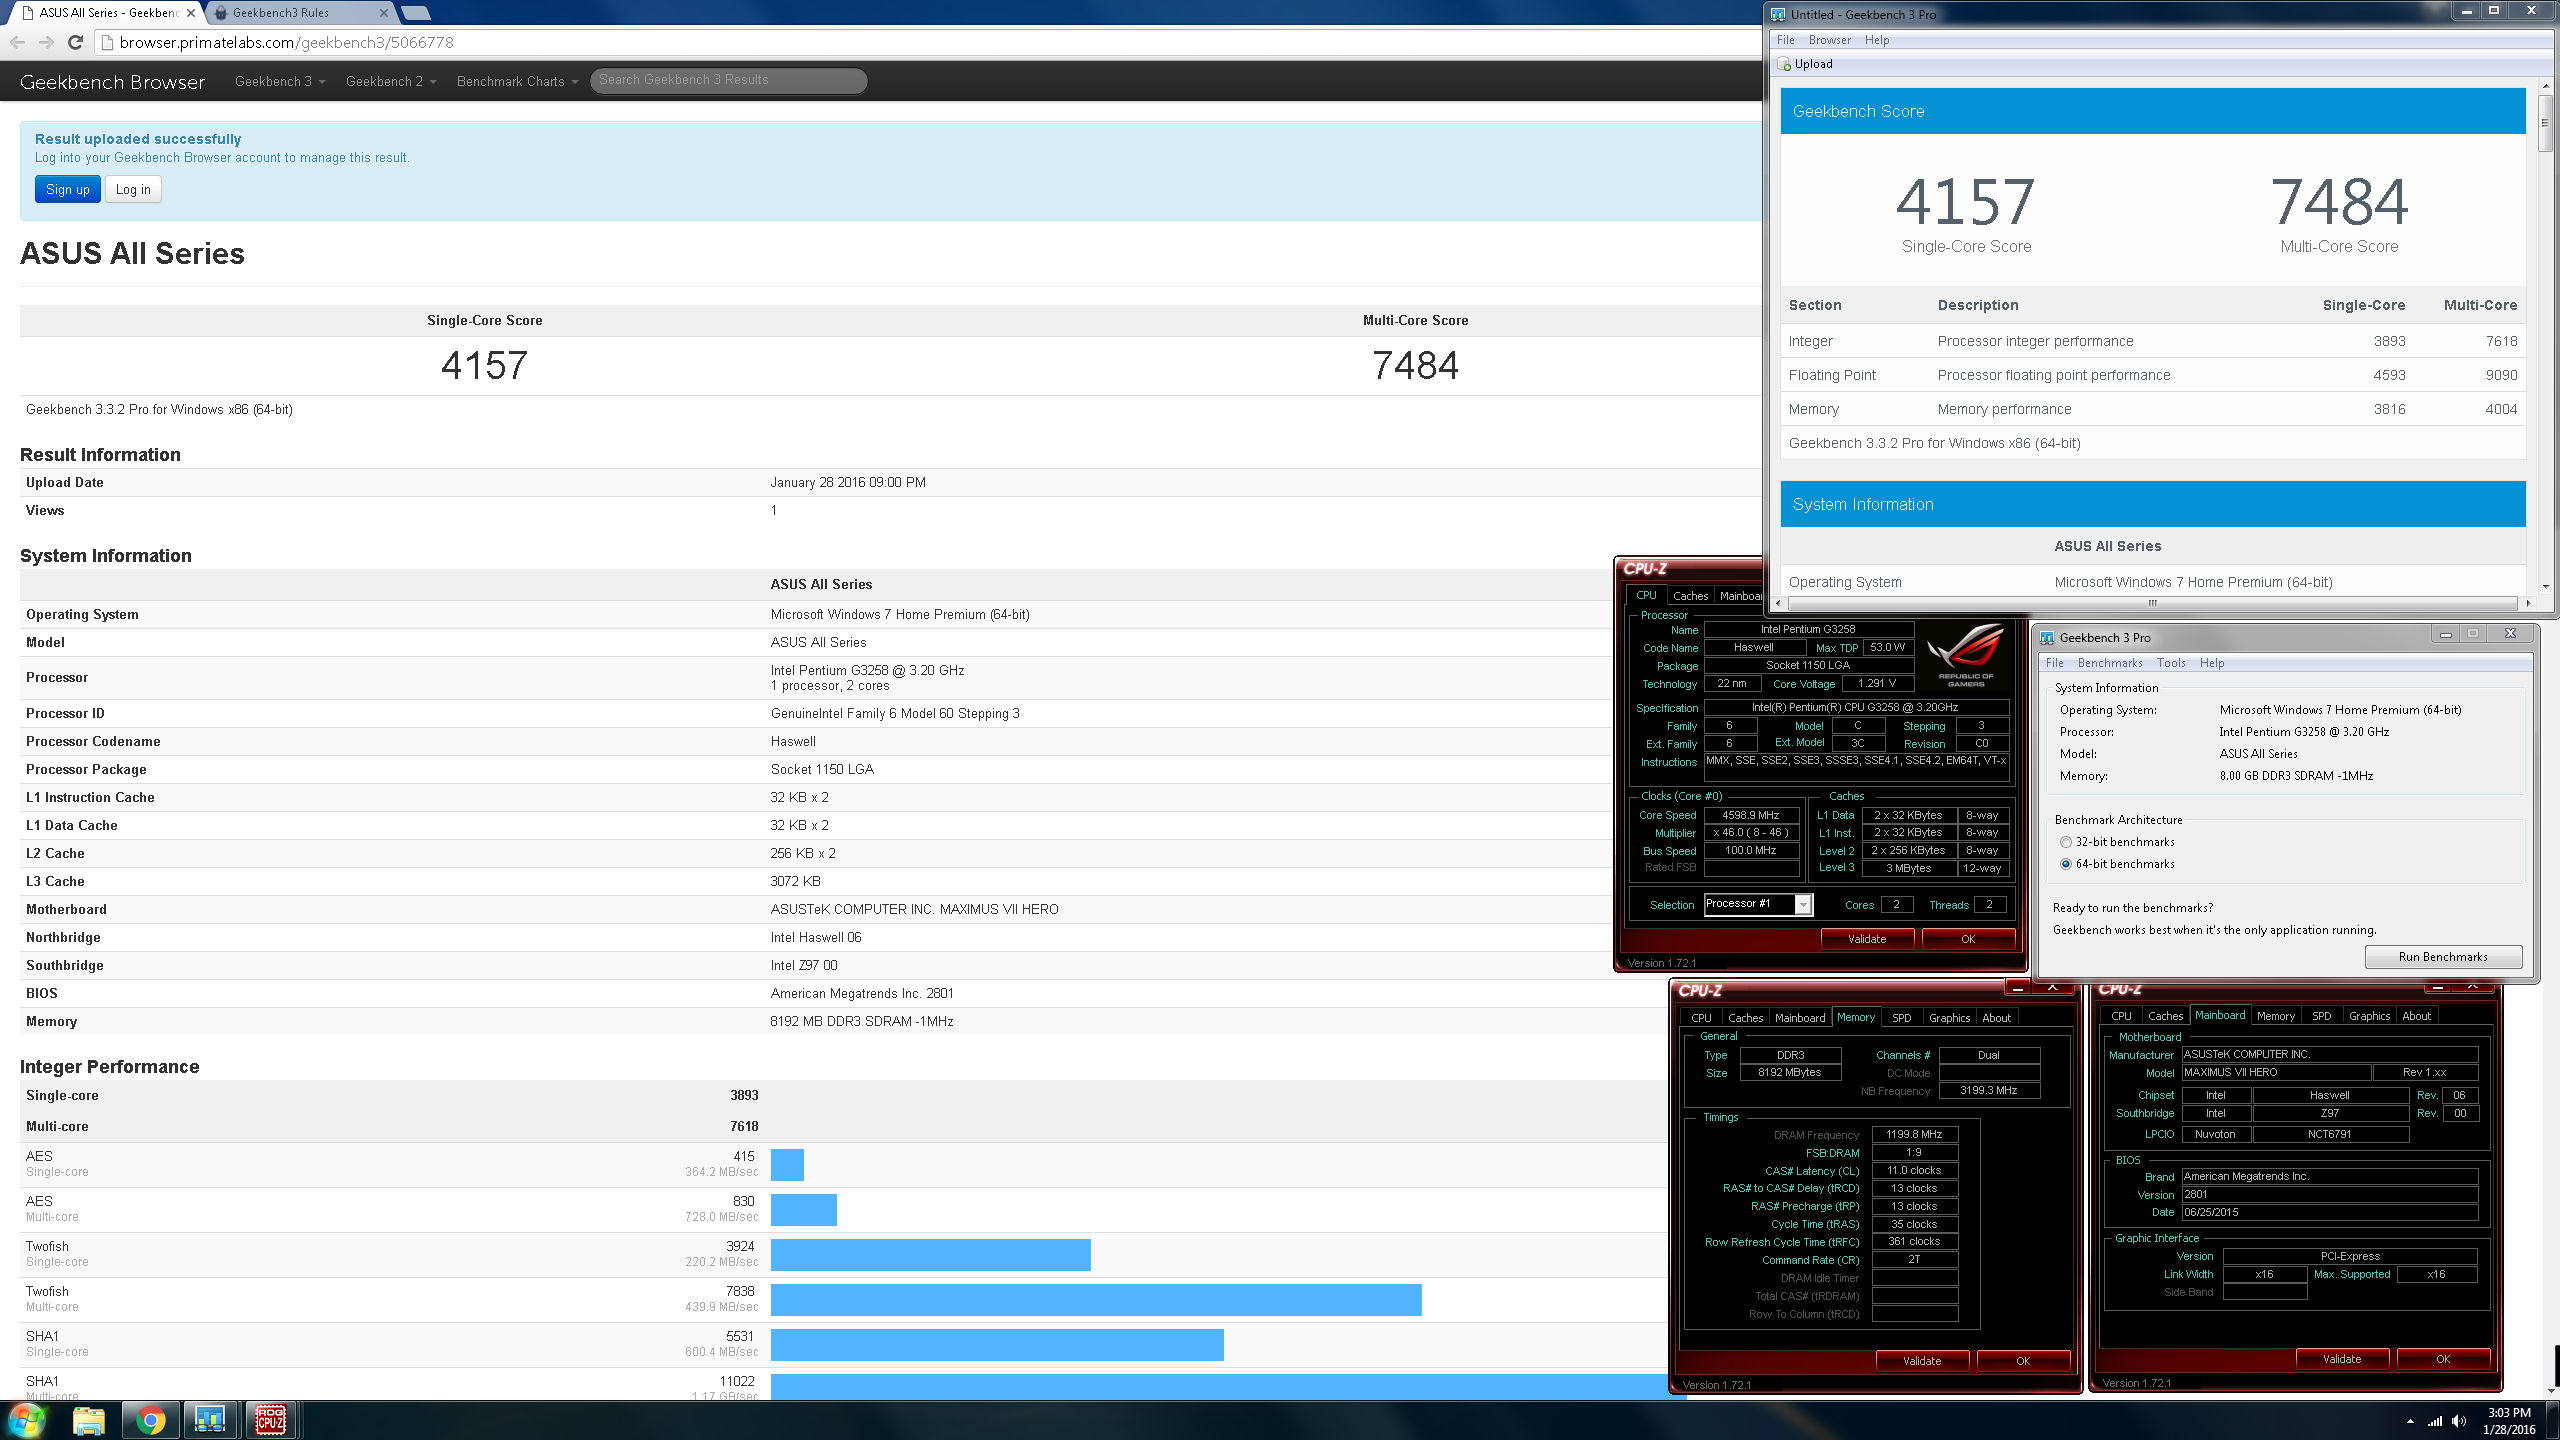Open the Geekbench 3 navbar dropdown
Screen dimensions: 2560x1440
tap(280, 81)
